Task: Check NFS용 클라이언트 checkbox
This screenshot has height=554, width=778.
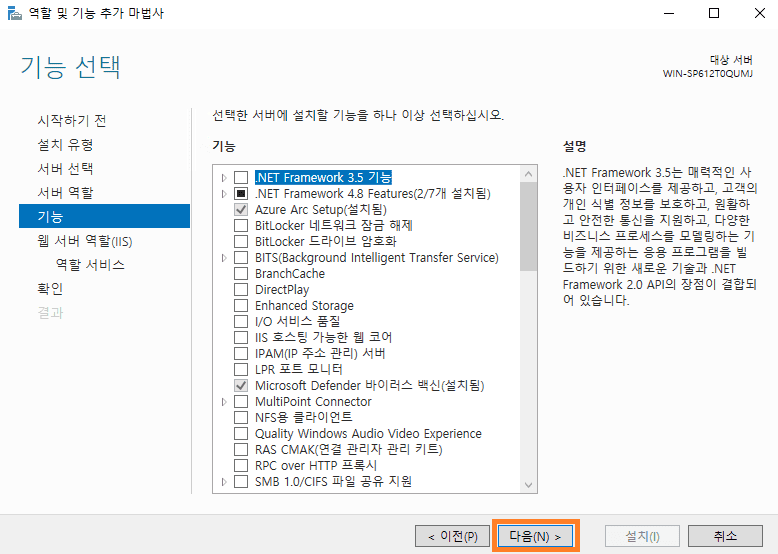Action: coord(241,417)
